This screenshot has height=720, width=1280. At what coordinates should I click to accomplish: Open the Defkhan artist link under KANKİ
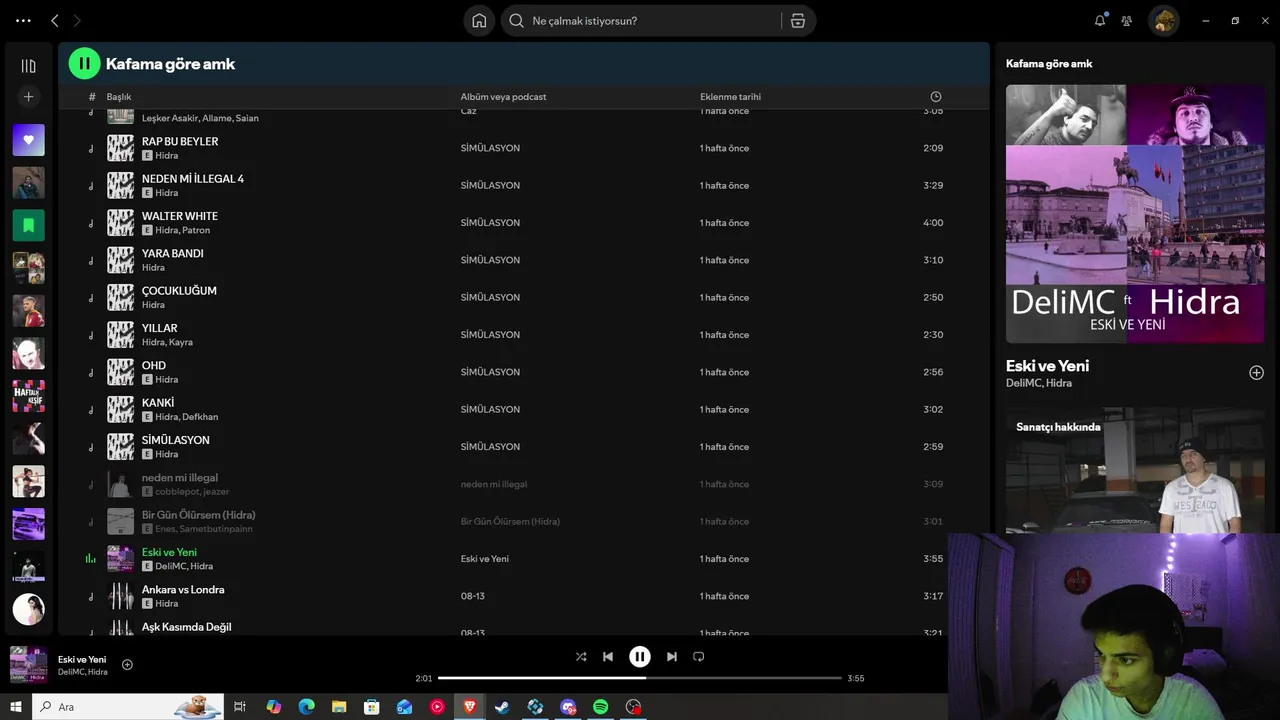point(200,417)
